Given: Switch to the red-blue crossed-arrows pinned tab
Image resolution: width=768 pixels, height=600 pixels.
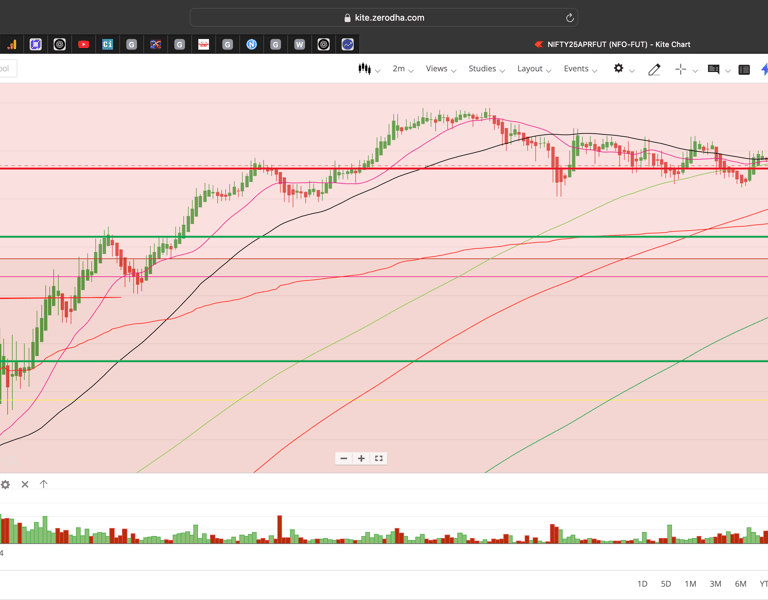Looking at the screenshot, I should (155, 45).
